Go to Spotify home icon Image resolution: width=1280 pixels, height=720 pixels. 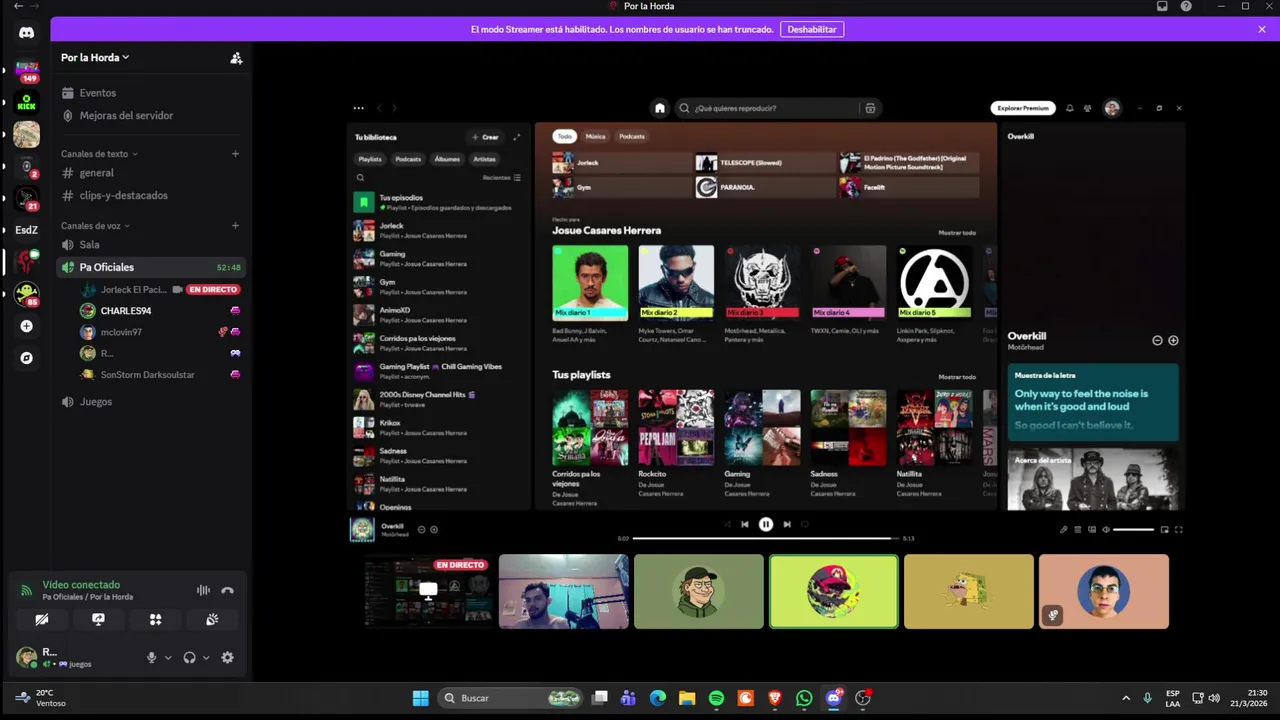click(659, 108)
